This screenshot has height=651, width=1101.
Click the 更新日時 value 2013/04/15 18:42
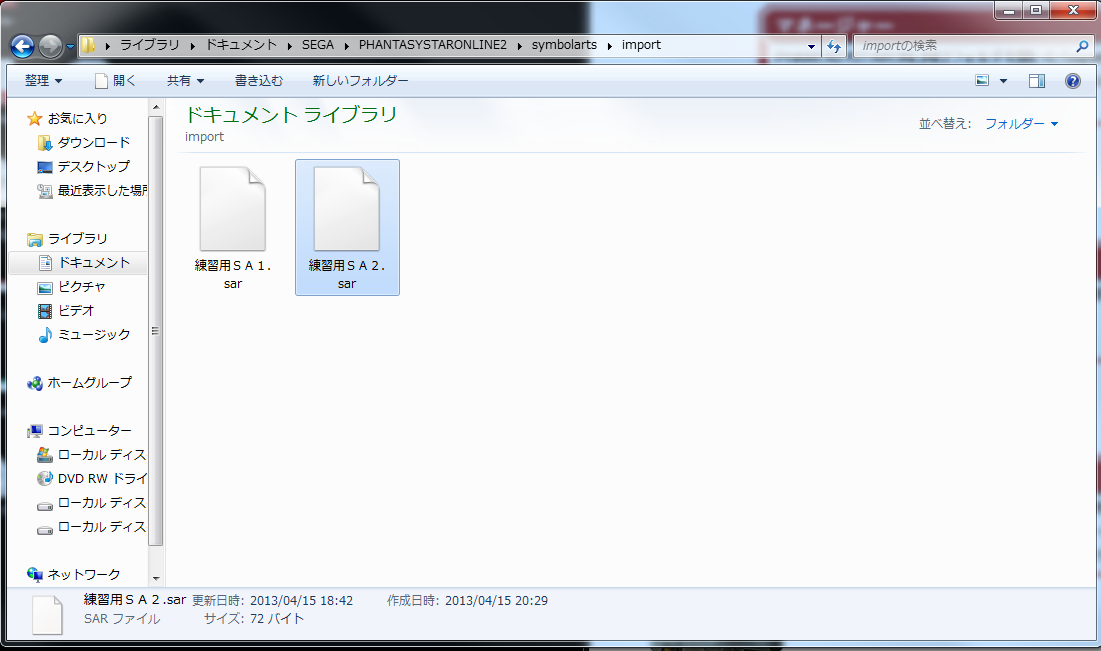301,600
